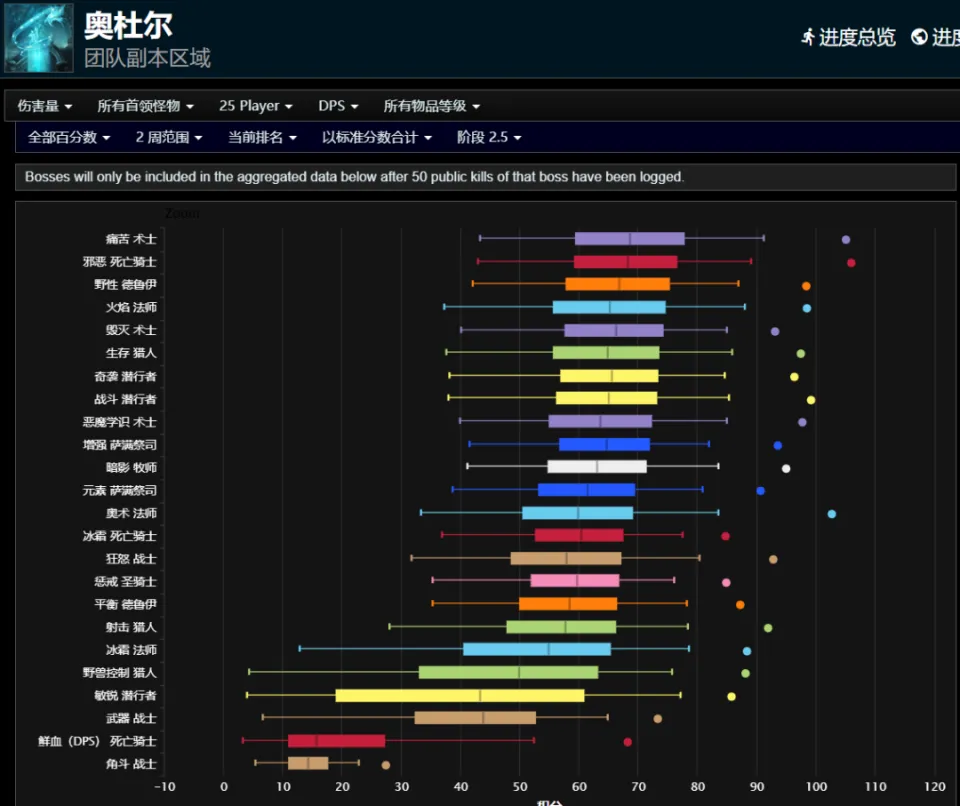Click the red 邪恶 死亡骑士 outlier dot

tap(851, 263)
